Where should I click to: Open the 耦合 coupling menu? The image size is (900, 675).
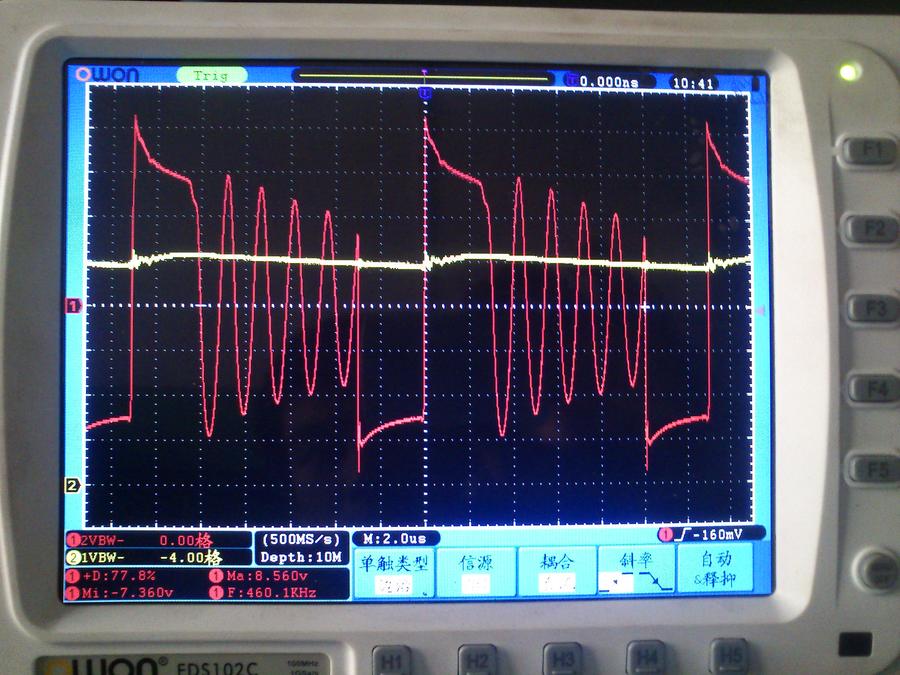click(x=557, y=571)
